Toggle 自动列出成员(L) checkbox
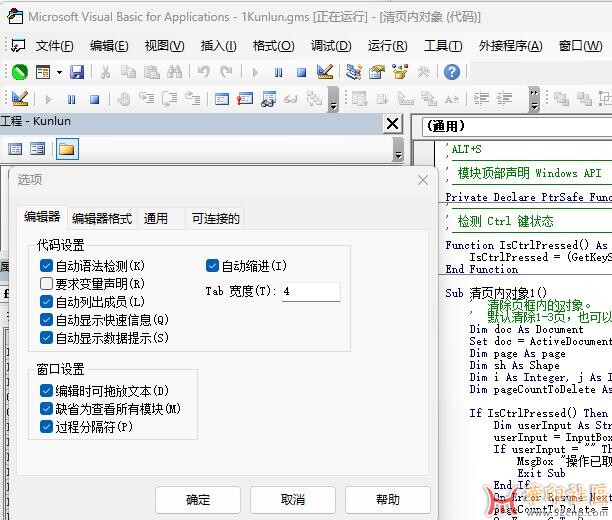Image resolution: width=612 pixels, height=520 pixels. (46, 302)
